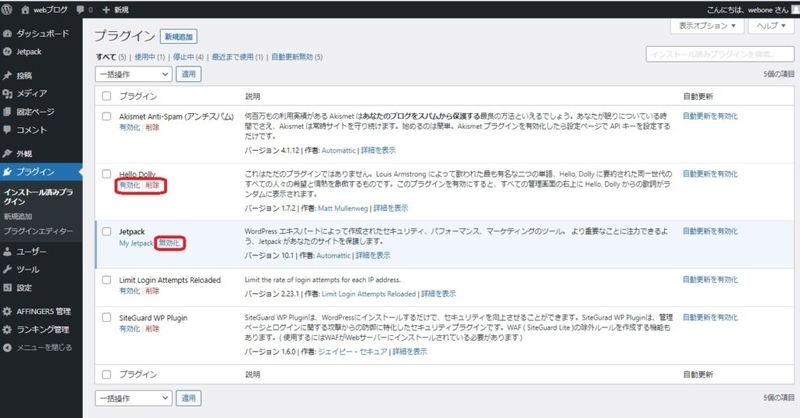The width and height of the screenshot is (800, 418).
Task: Filter plugins by 使用中 (1)
Action: pyautogui.click(x=149, y=57)
